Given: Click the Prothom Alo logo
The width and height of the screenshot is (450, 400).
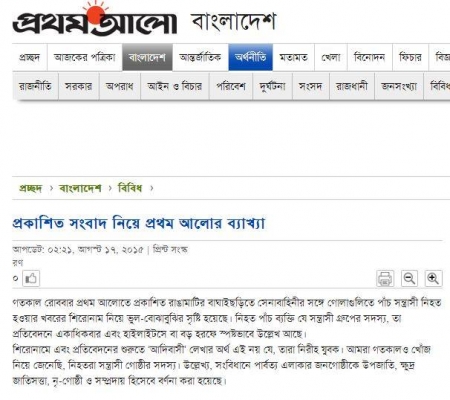Looking at the screenshot, I should [x=95, y=19].
